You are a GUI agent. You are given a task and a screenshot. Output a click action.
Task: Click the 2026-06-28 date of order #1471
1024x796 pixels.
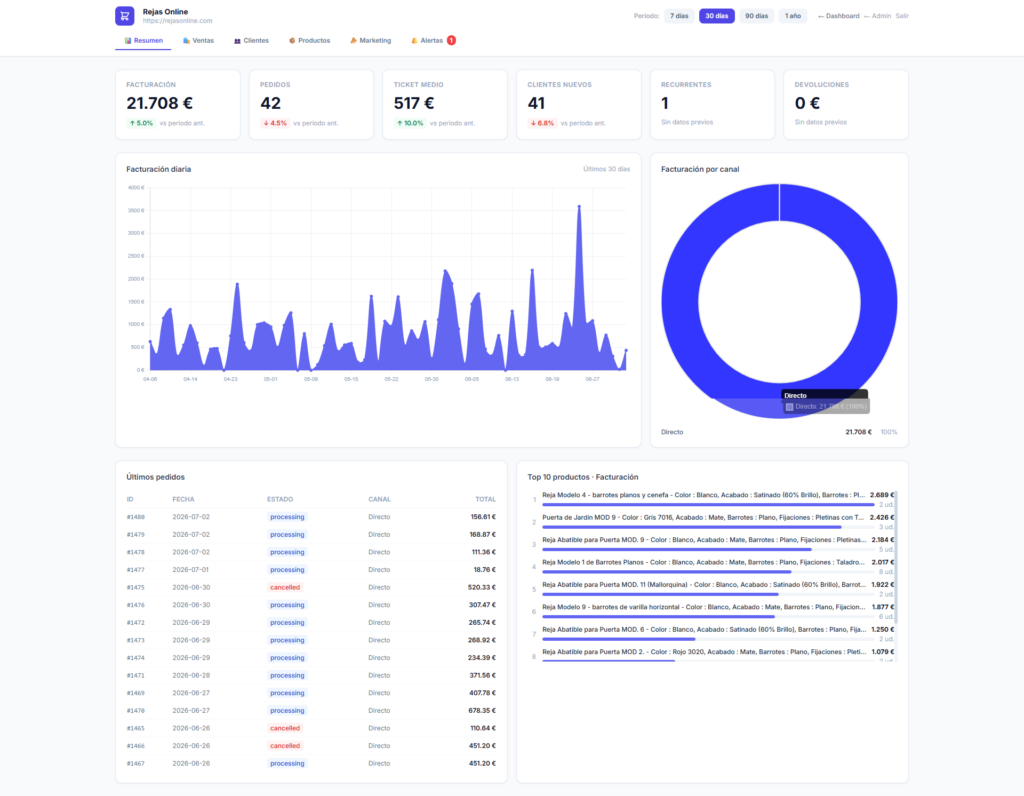coord(191,675)
